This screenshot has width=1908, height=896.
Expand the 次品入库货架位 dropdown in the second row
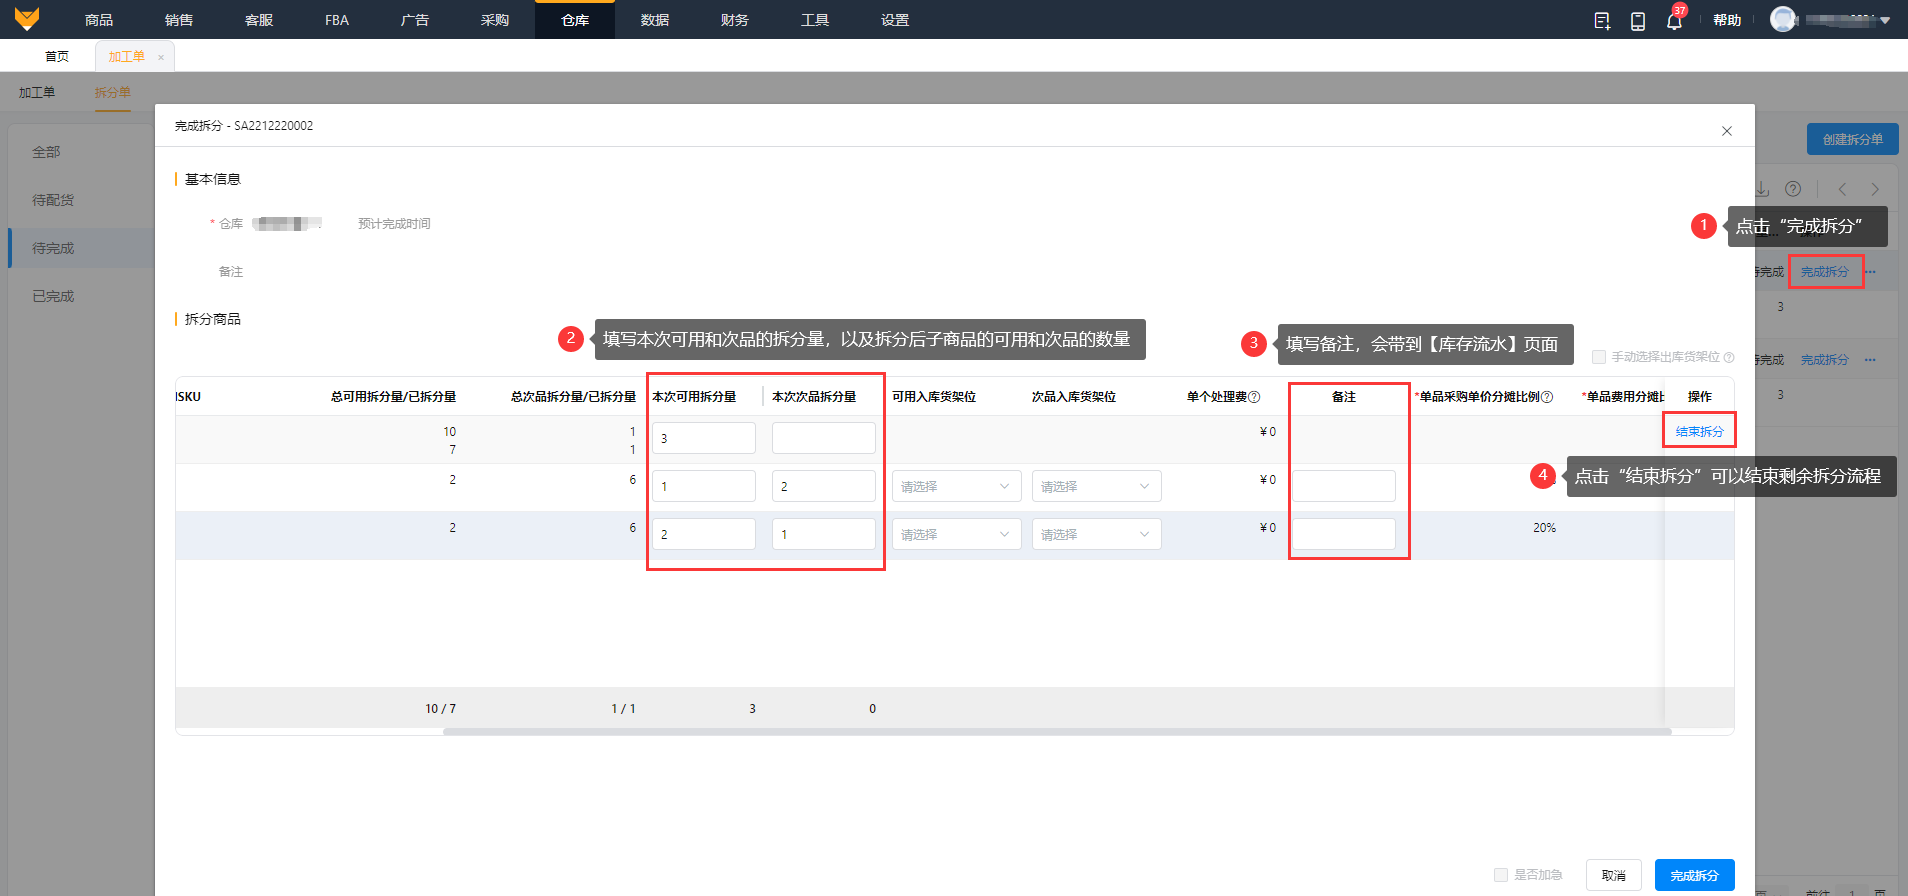(x=1096, y=487)
